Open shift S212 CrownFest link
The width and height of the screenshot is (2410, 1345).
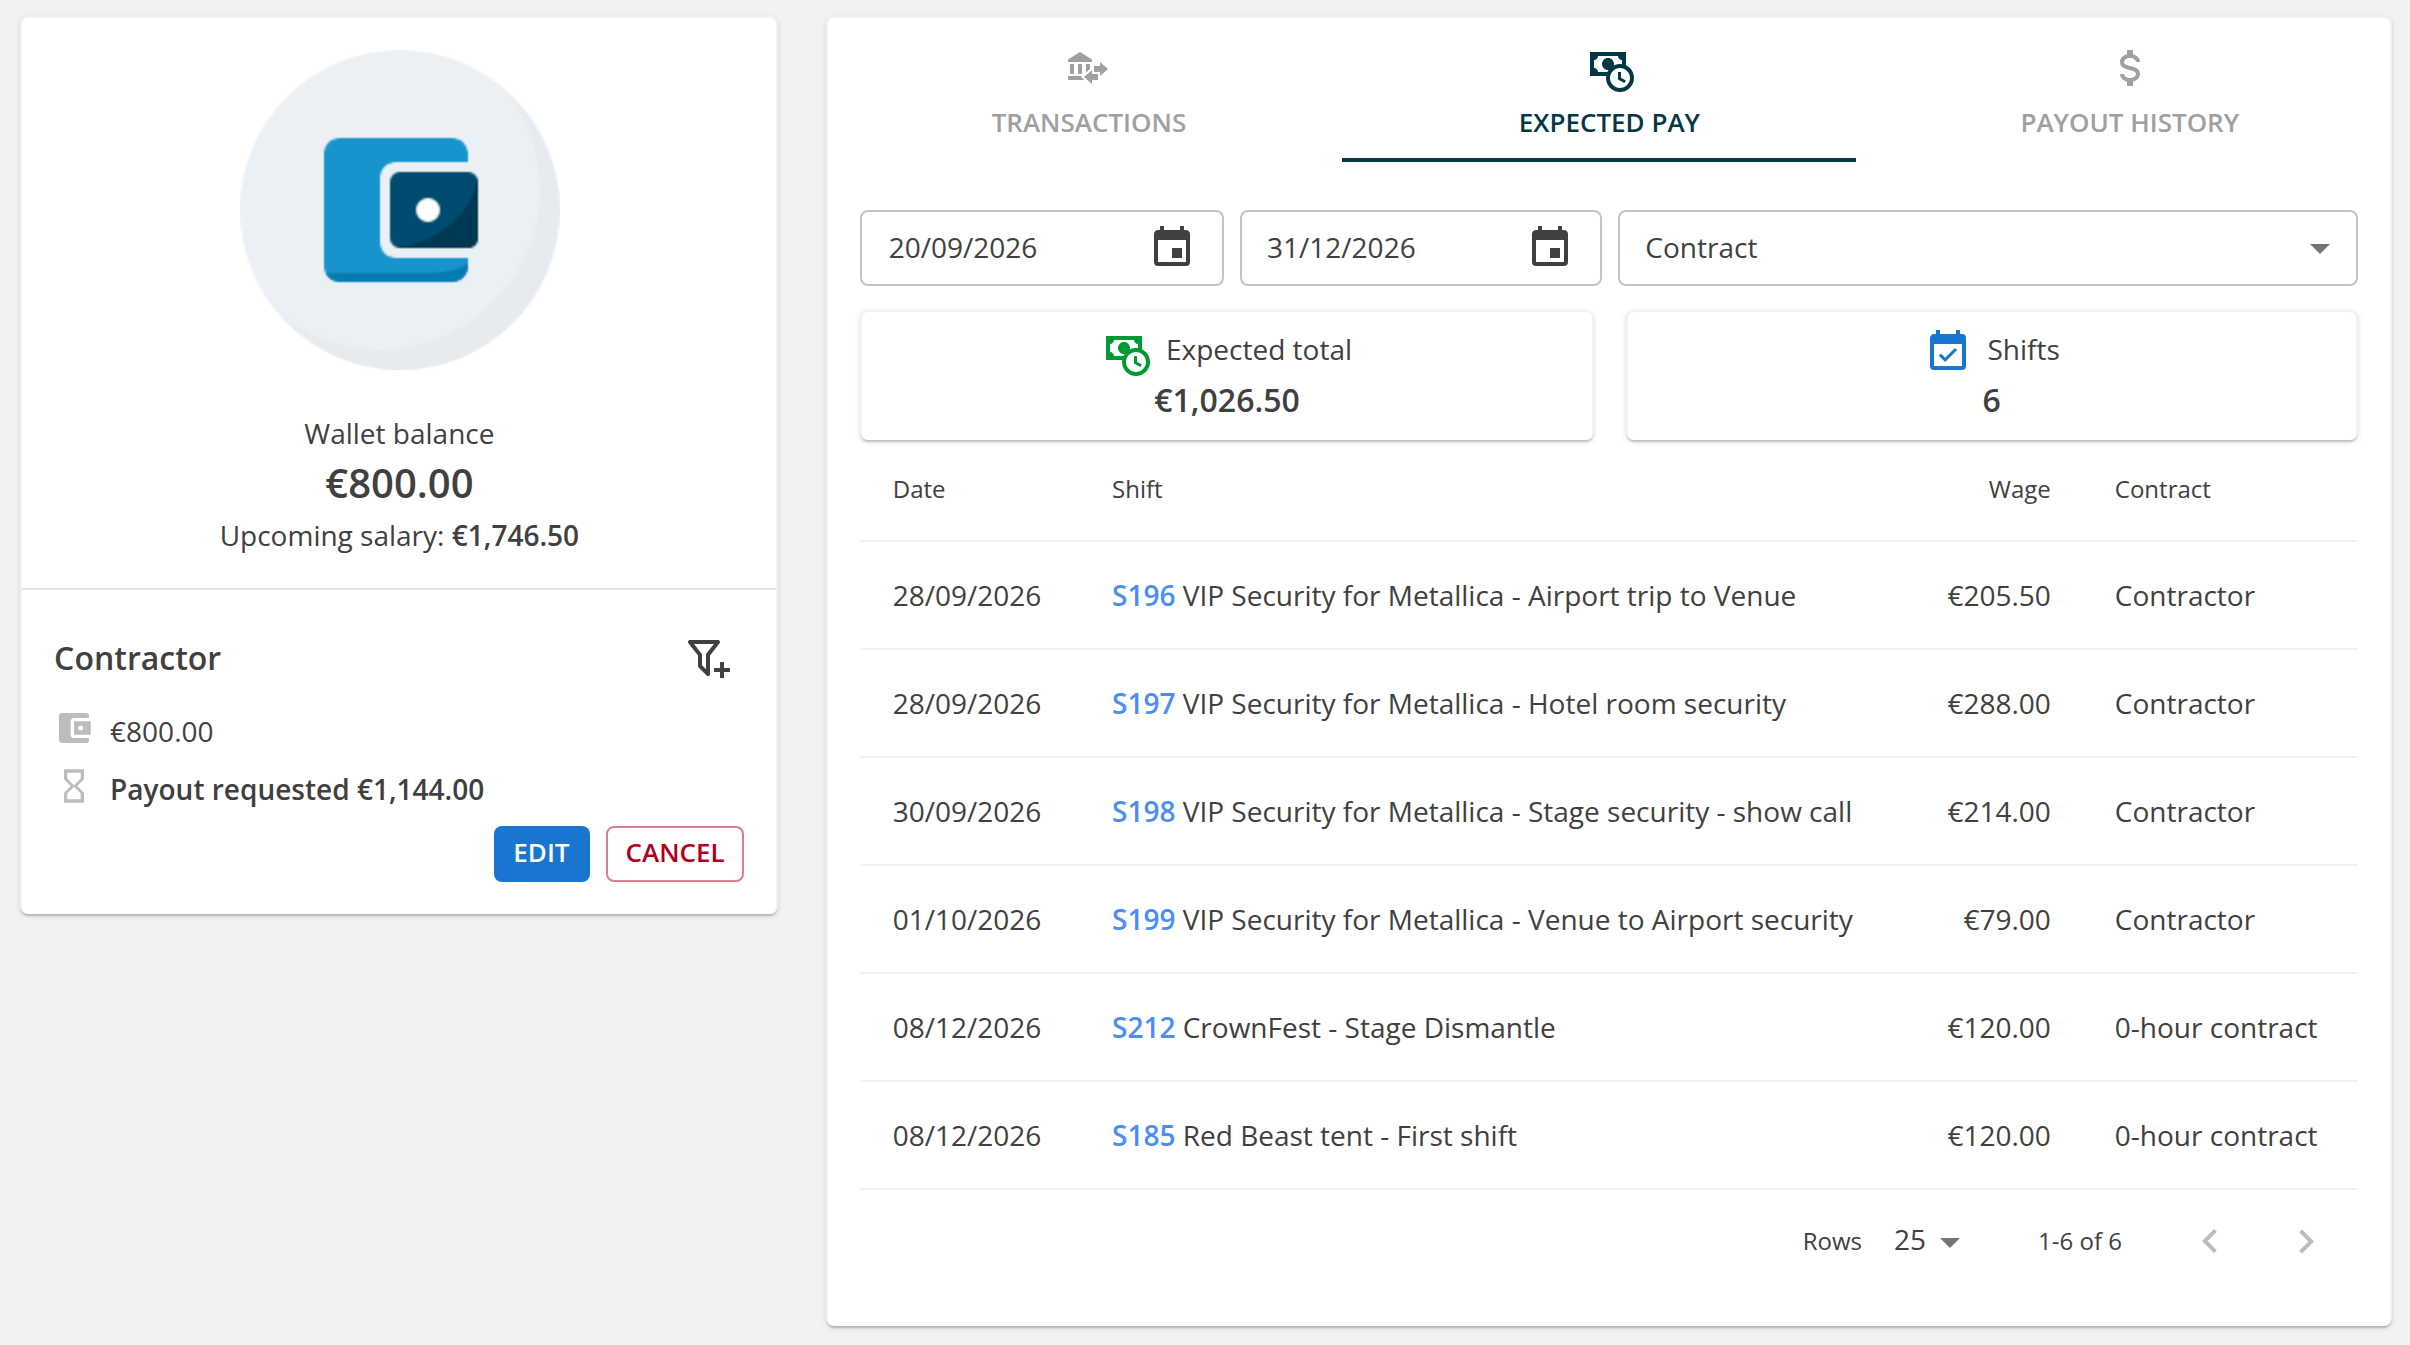[x=1143, y=1028]
